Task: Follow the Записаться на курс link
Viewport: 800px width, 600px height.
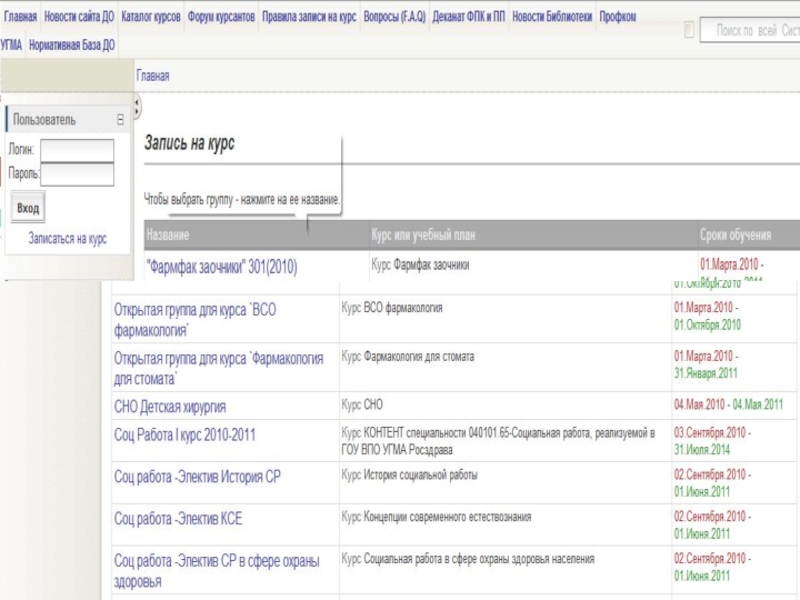Action: [x=67, y=238]
